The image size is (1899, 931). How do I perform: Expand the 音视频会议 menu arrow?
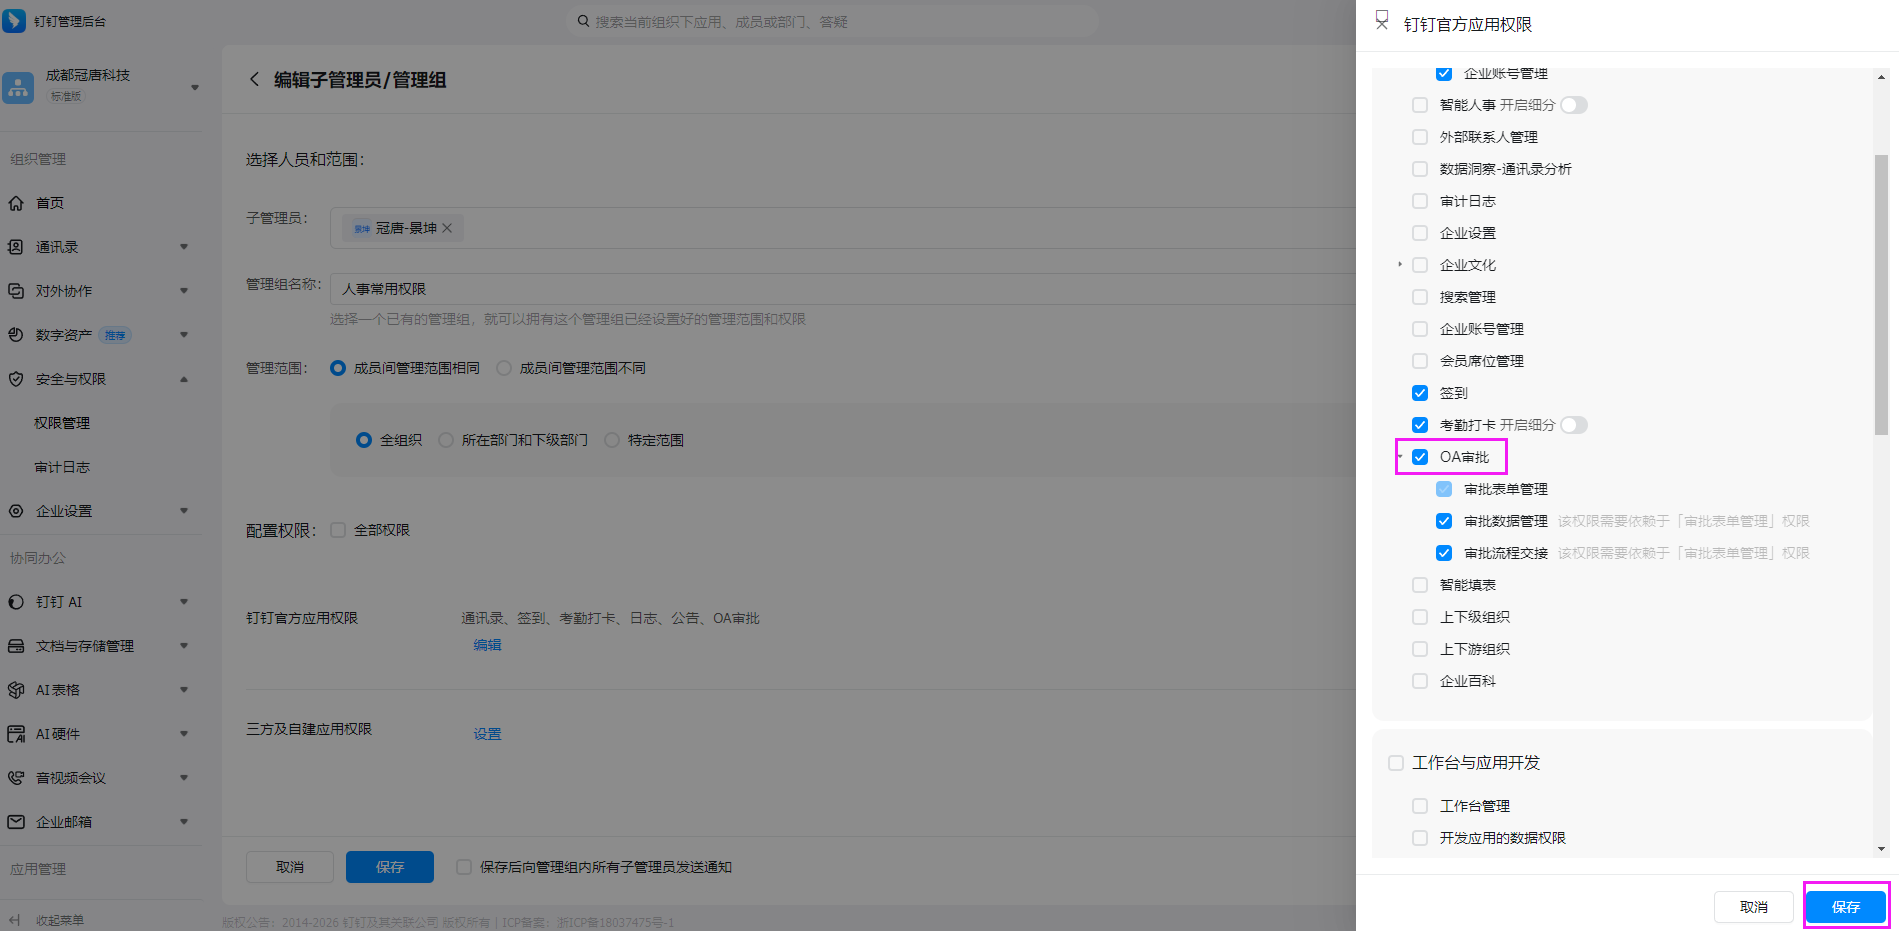pos(184,778)
